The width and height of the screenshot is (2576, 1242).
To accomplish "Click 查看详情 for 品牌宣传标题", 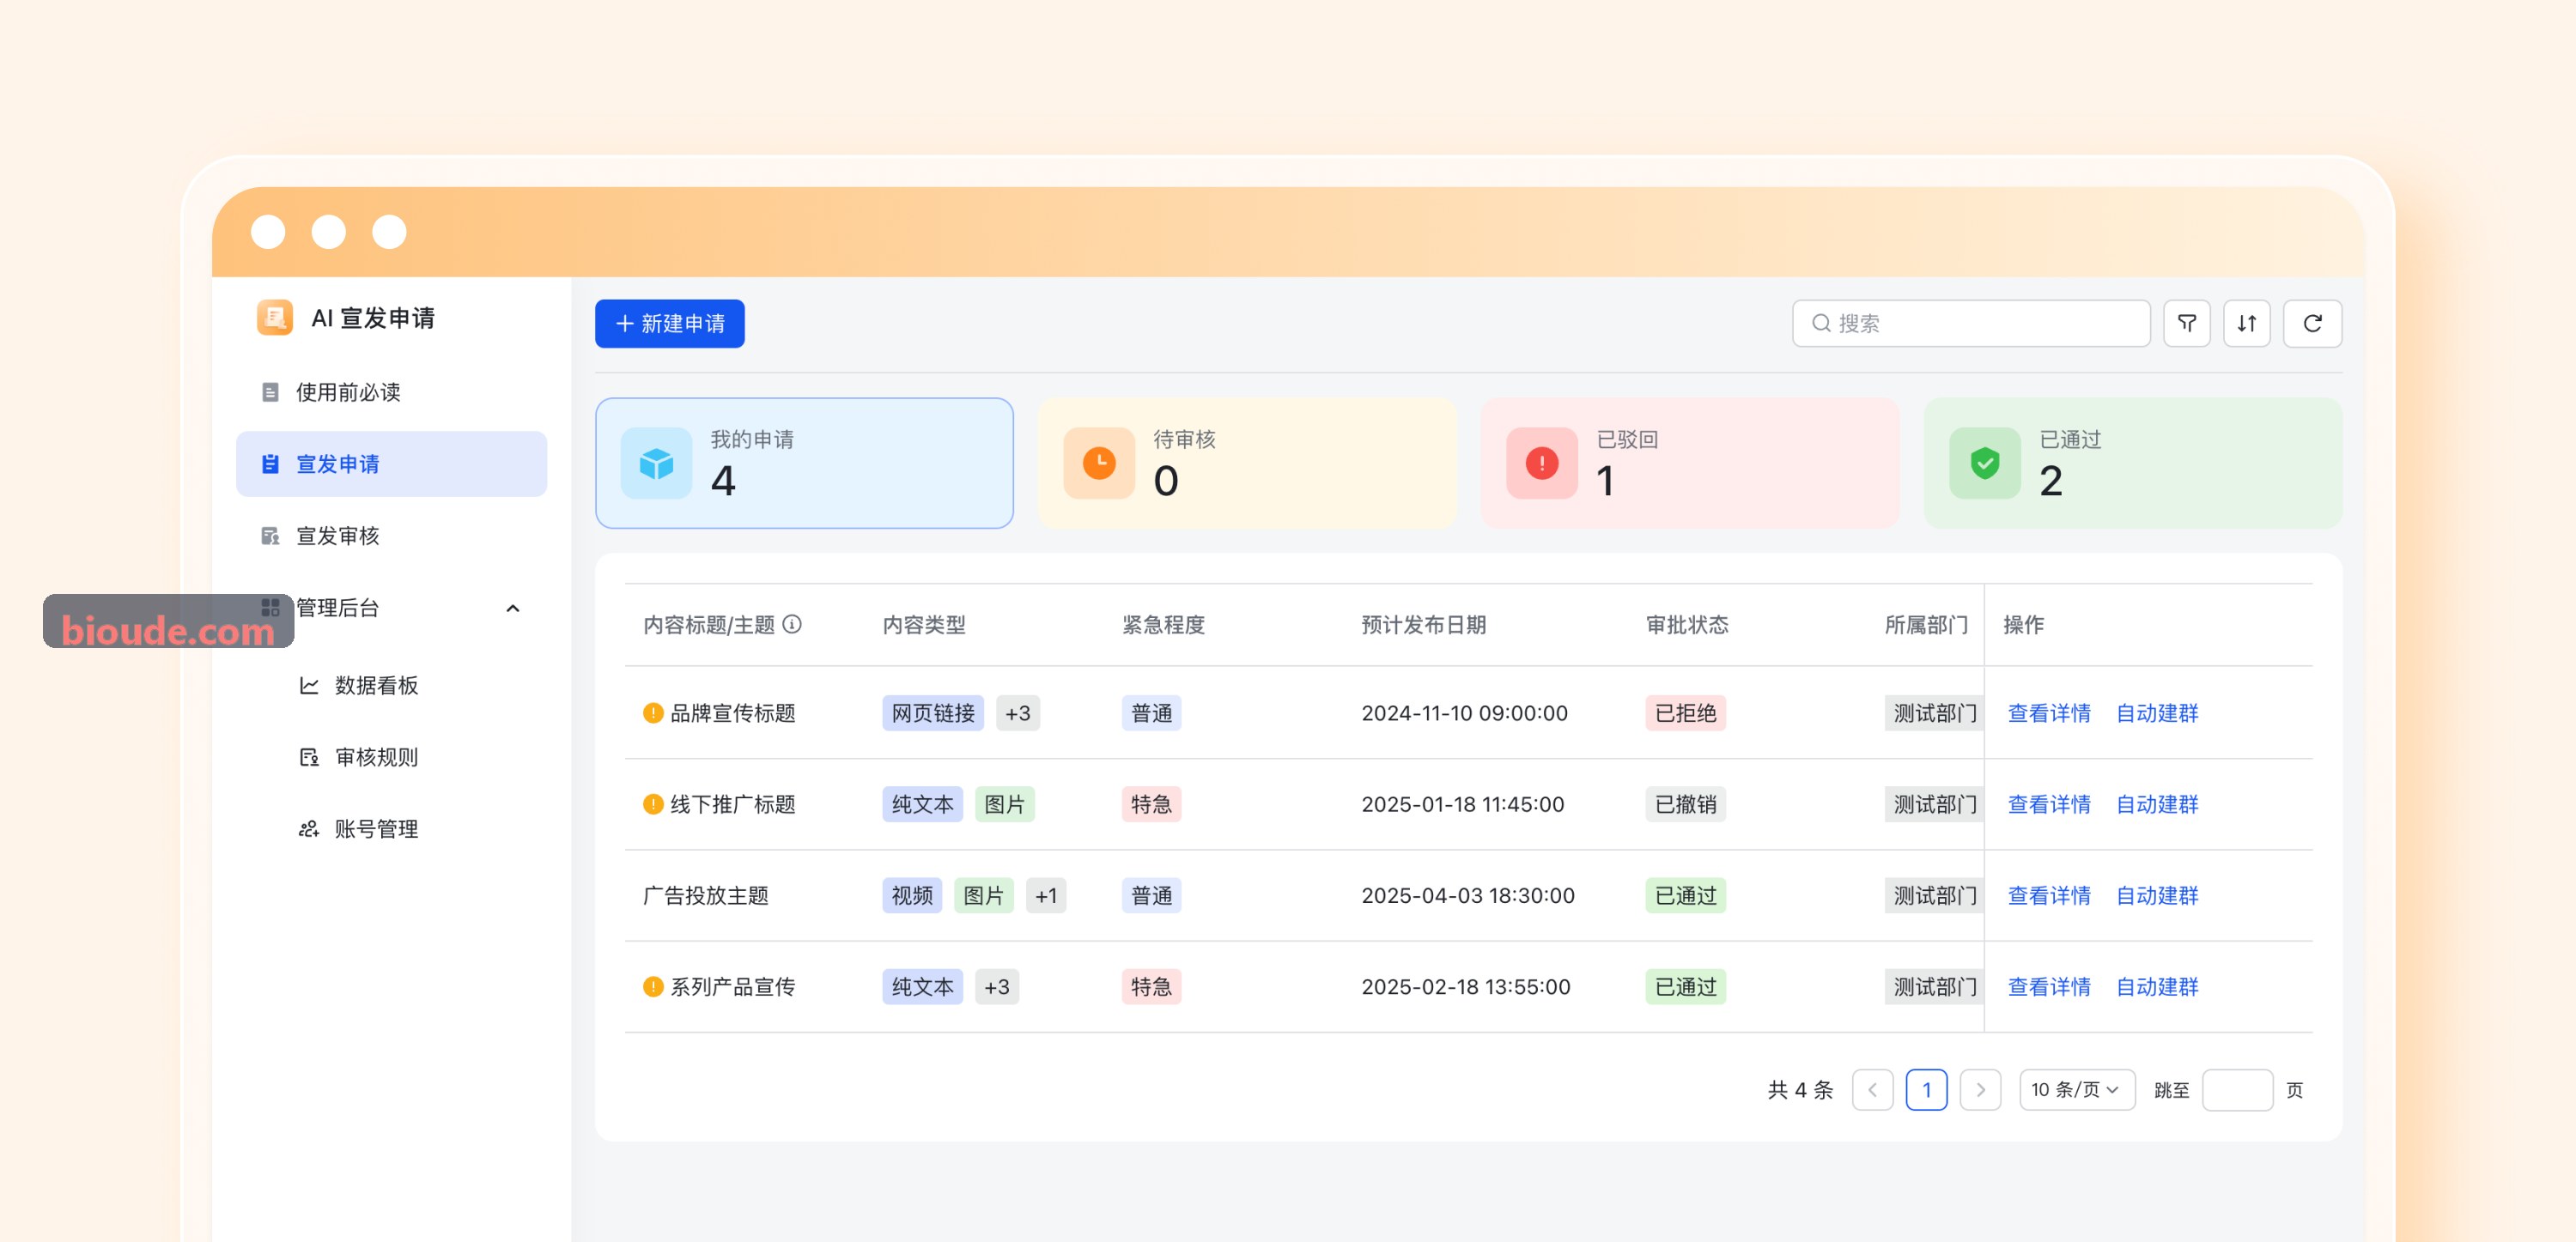I will tap(2048, 713).
